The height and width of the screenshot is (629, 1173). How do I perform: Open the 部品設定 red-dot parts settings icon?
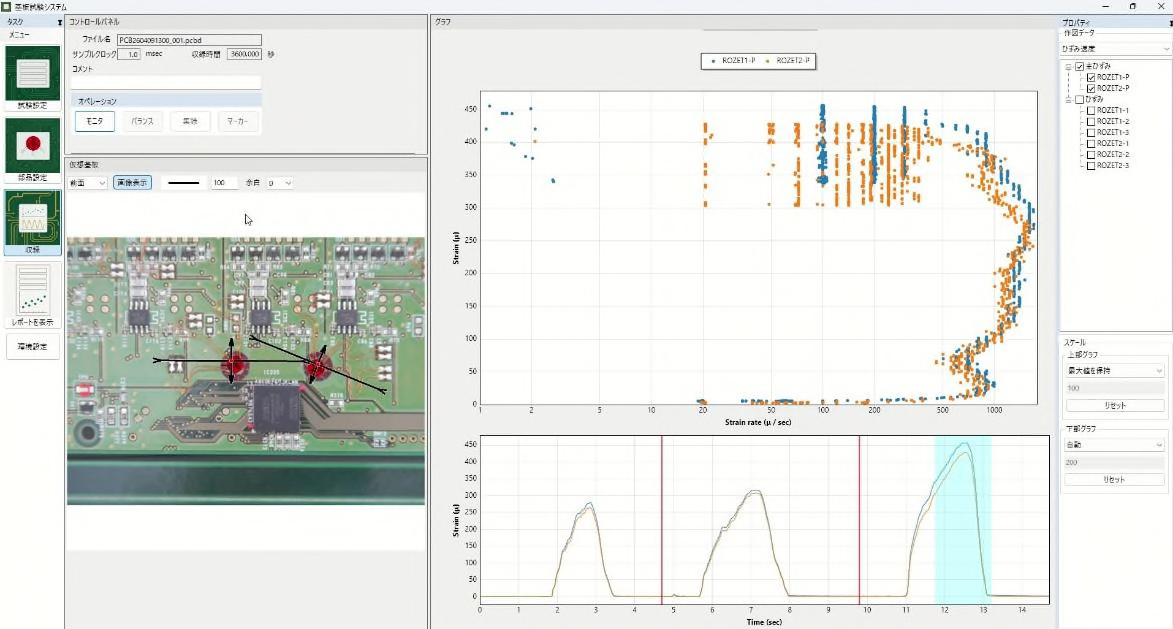33,150
